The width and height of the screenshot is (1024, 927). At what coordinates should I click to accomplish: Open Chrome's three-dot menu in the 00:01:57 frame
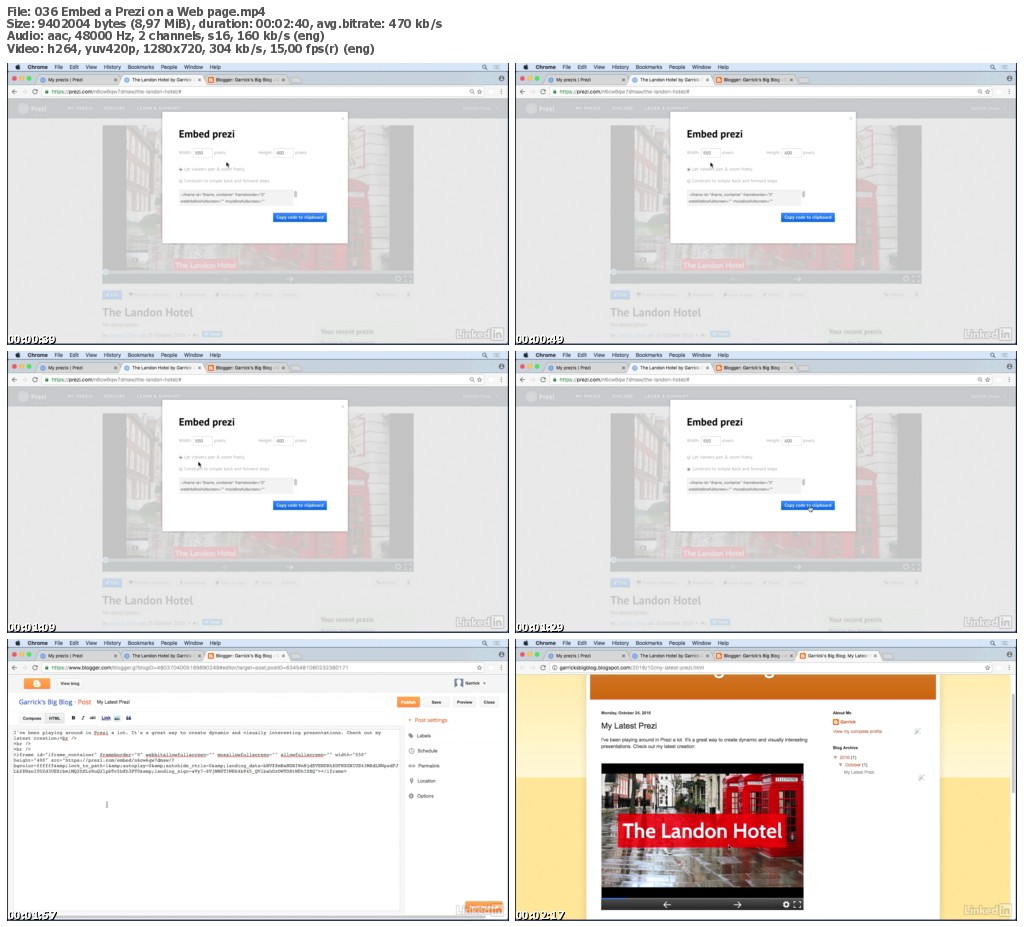(x=501, y=668)
